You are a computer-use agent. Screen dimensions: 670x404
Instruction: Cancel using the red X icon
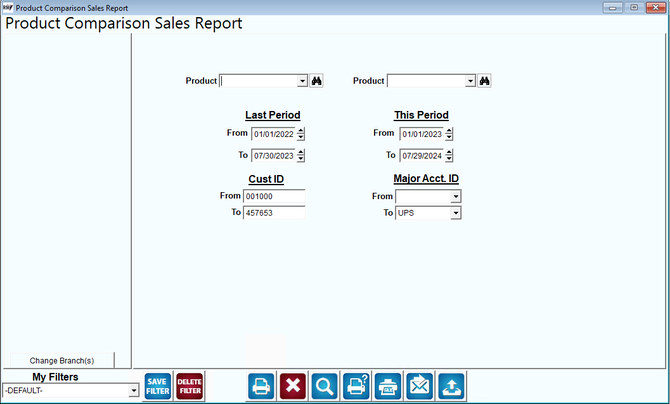pos(293,386)
